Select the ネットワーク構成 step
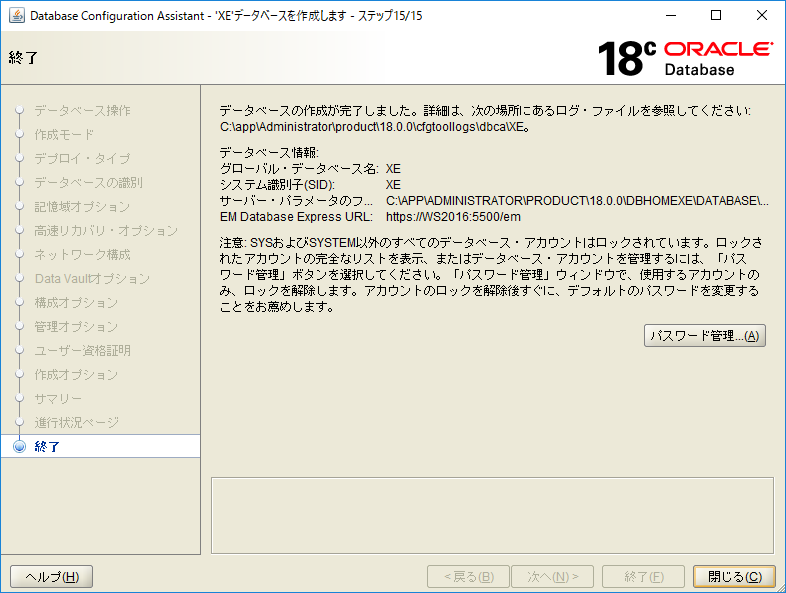The height and width of the screenshot is (593, 786). coord(82,255)
